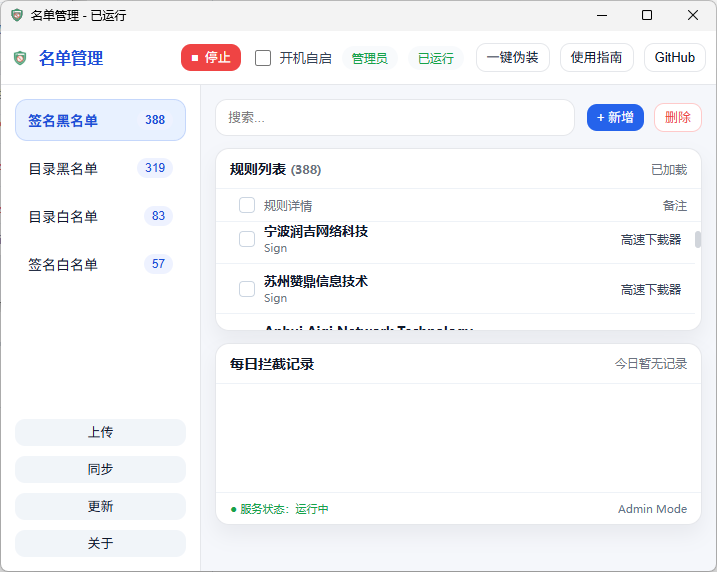The width and height of the screenshot is (717, 572).
Task: Click the 一键伪装 button
Action: 512,58
